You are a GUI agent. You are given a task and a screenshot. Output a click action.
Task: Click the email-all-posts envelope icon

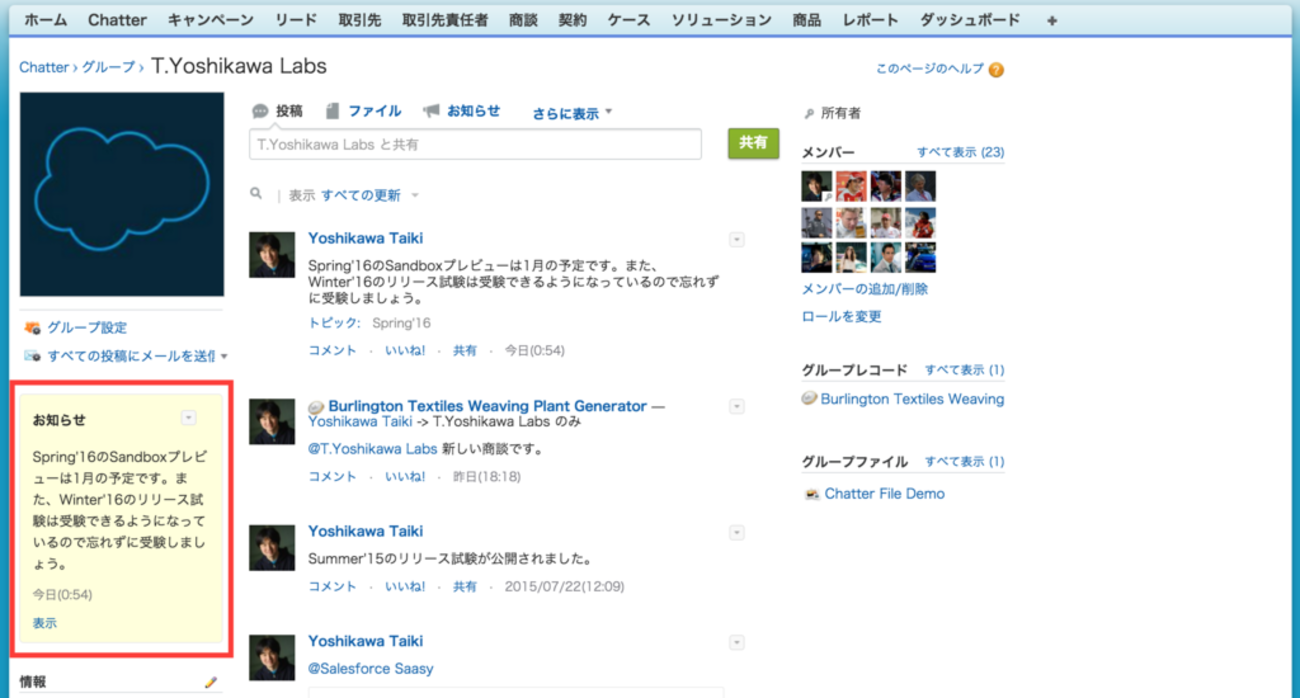pyautogui.click(x=32, y=356)
